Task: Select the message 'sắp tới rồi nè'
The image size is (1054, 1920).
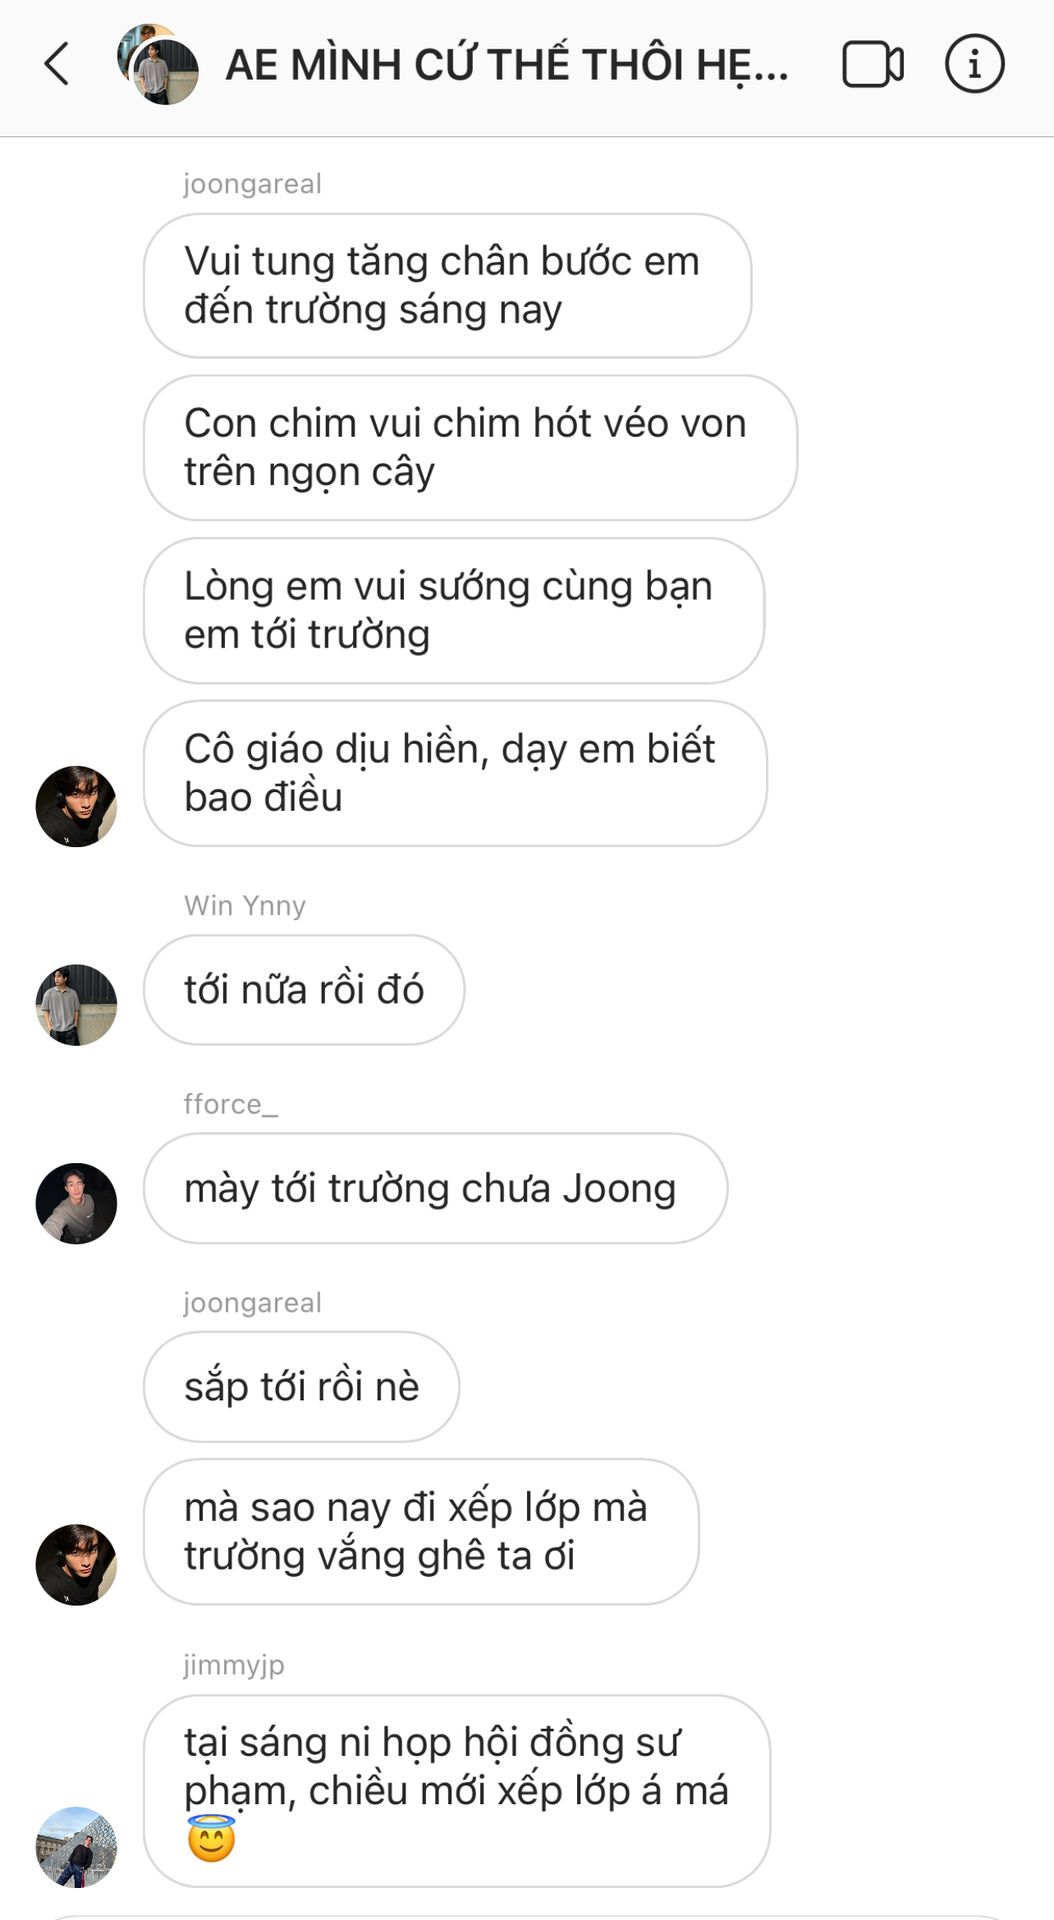Action: pos(301,1386)
